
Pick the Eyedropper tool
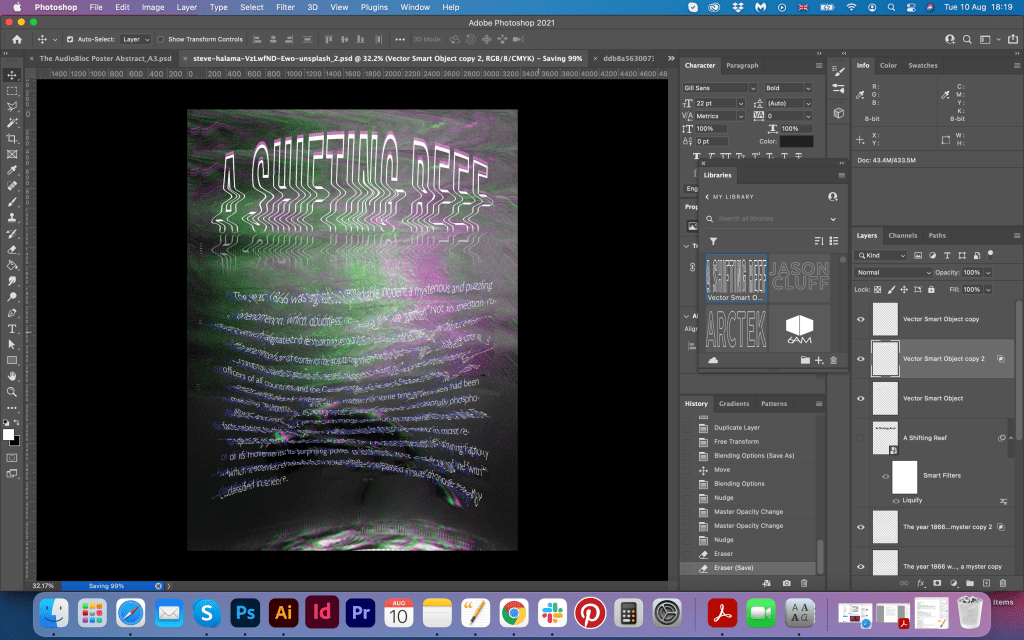pos(12,170)
